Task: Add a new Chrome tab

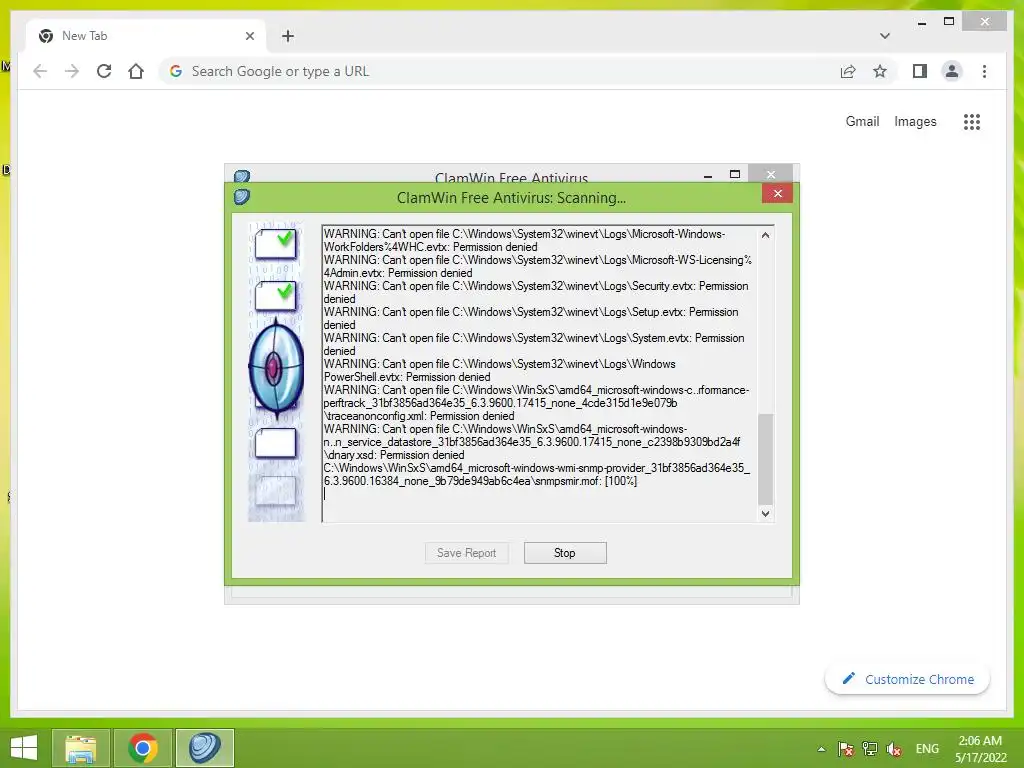Action: coord(288,36)
